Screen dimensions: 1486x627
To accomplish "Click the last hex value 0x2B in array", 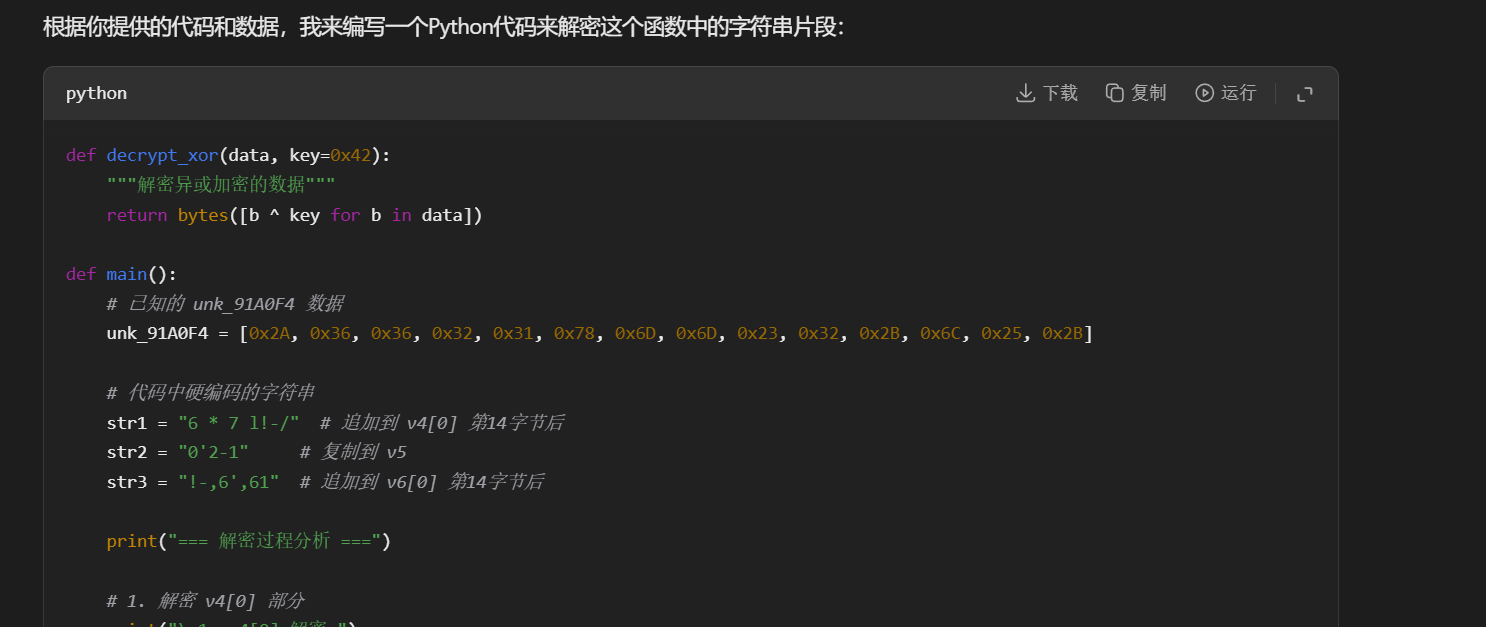I will tap(1062, 333).
